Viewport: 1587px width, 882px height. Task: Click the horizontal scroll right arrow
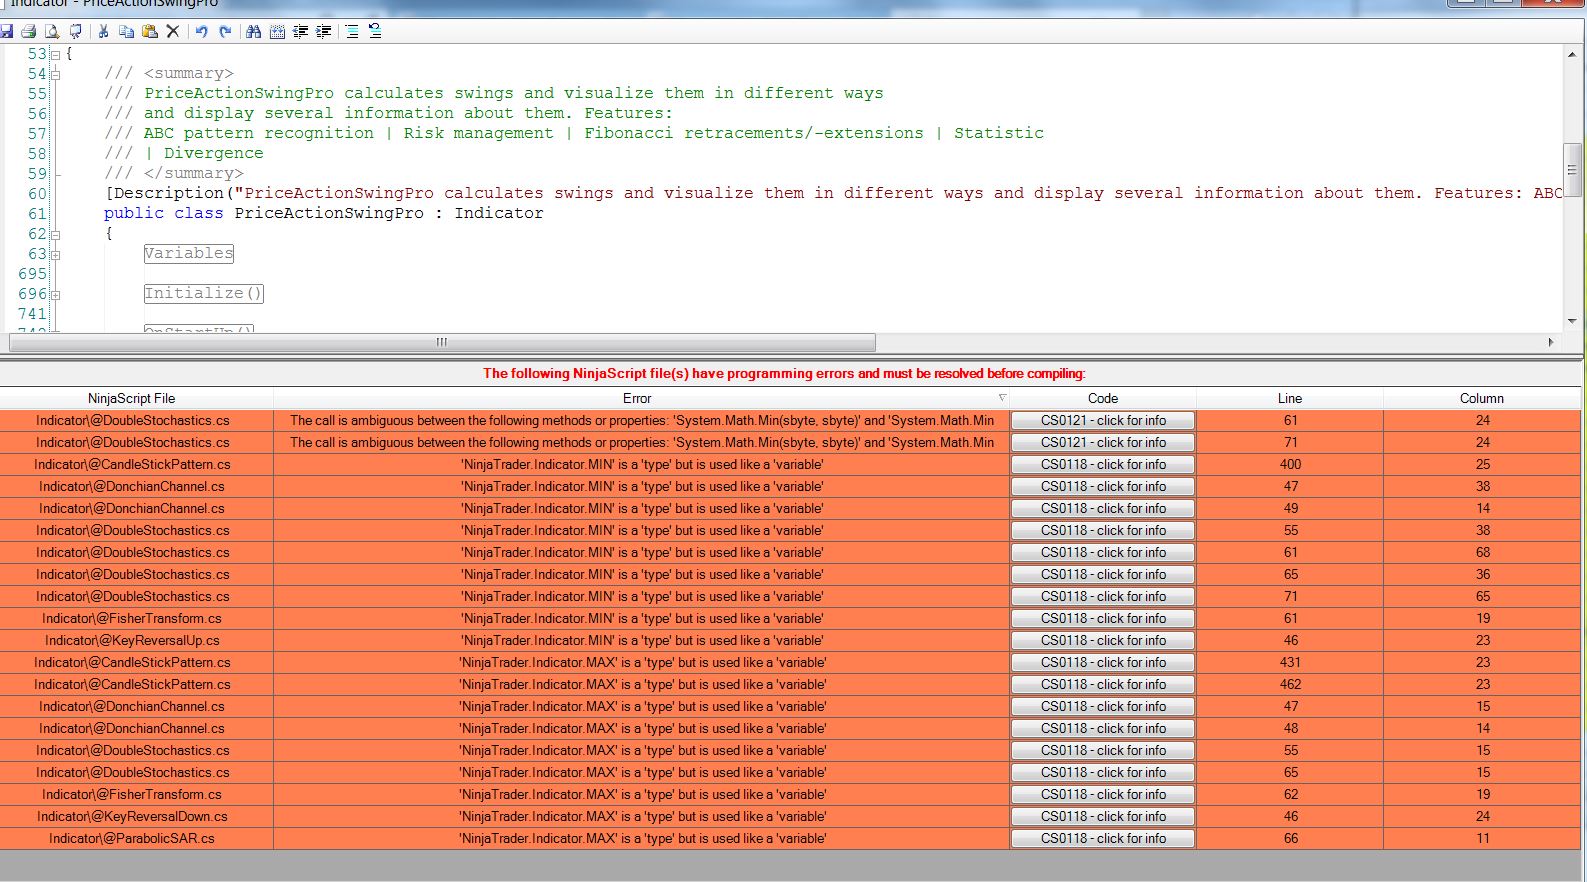(x=1551, y=342)
